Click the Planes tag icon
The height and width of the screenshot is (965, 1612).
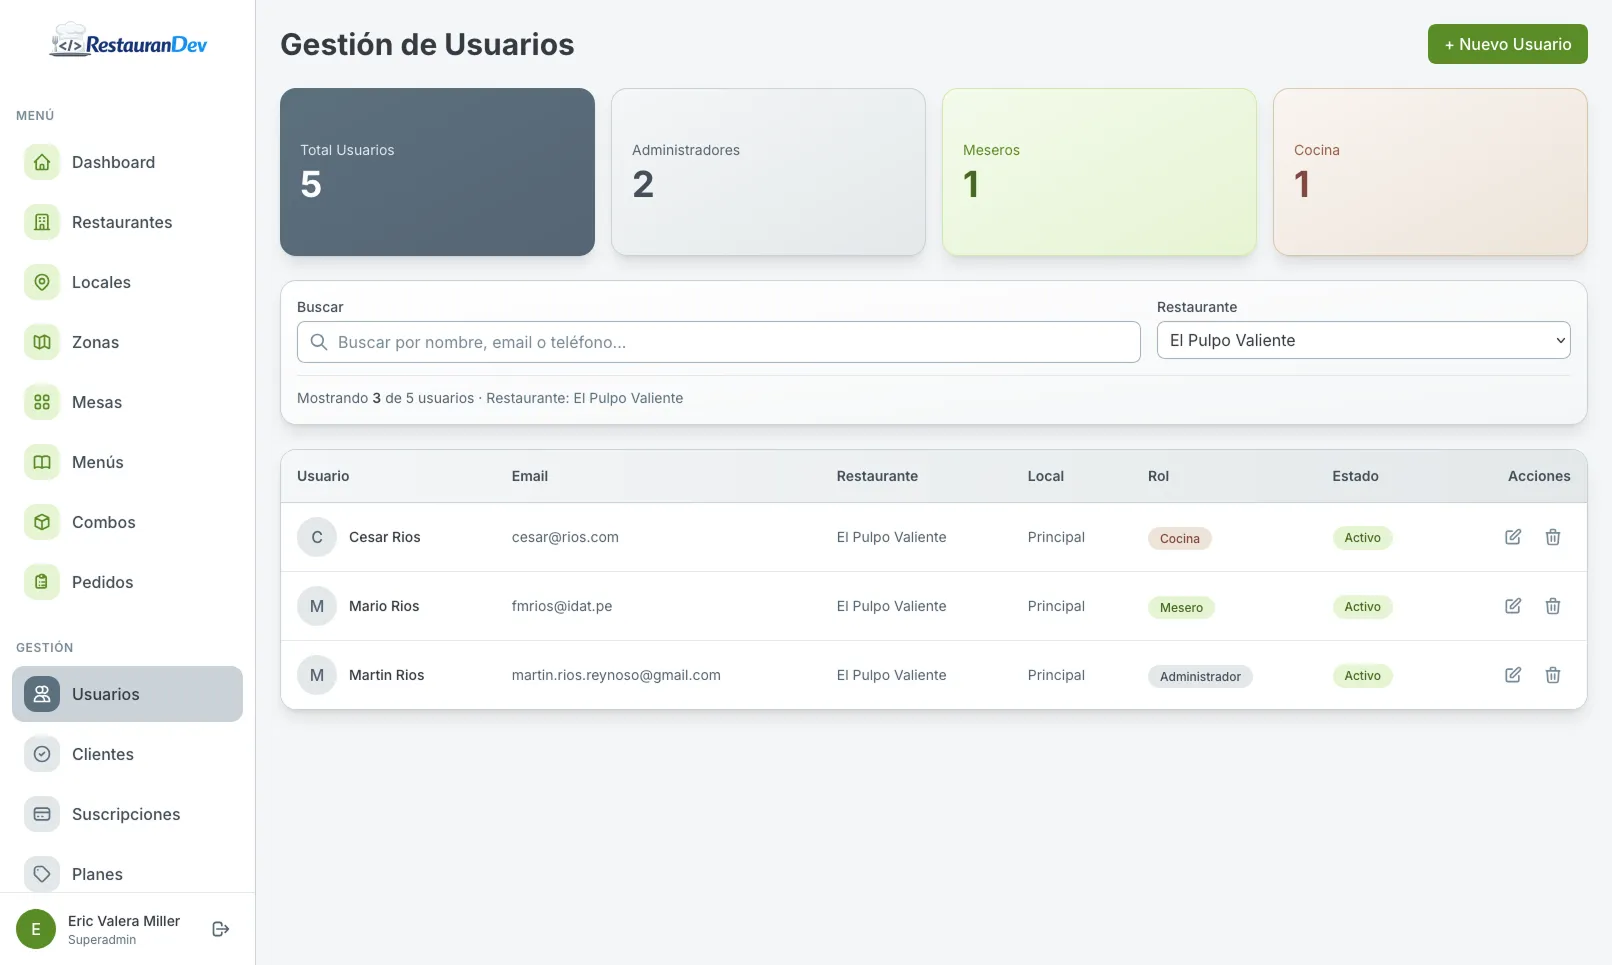pyautogui.click(x=42, y=874)
